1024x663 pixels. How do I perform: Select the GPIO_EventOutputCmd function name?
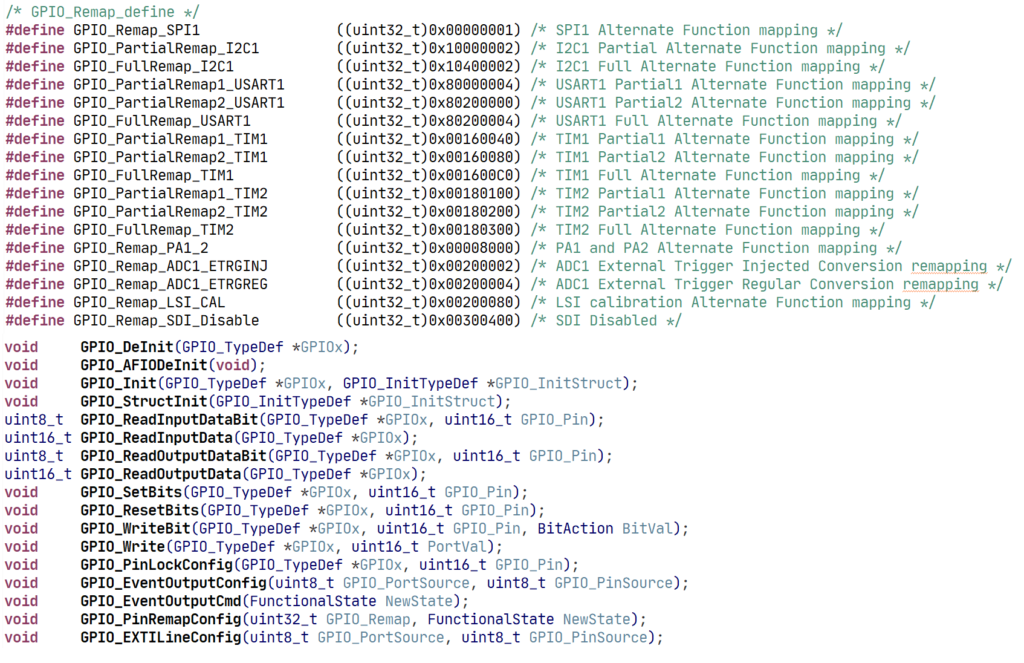161,602
